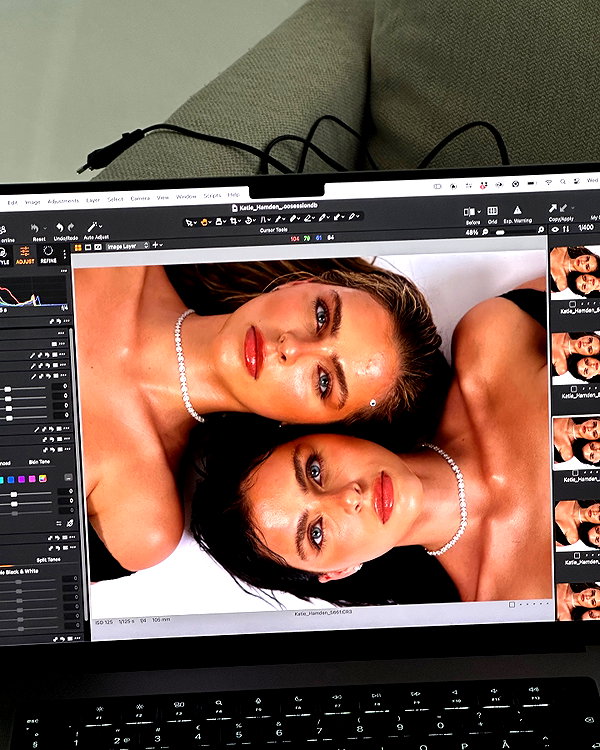Open the Camera menu
The image size is (600, 750).
140,198
